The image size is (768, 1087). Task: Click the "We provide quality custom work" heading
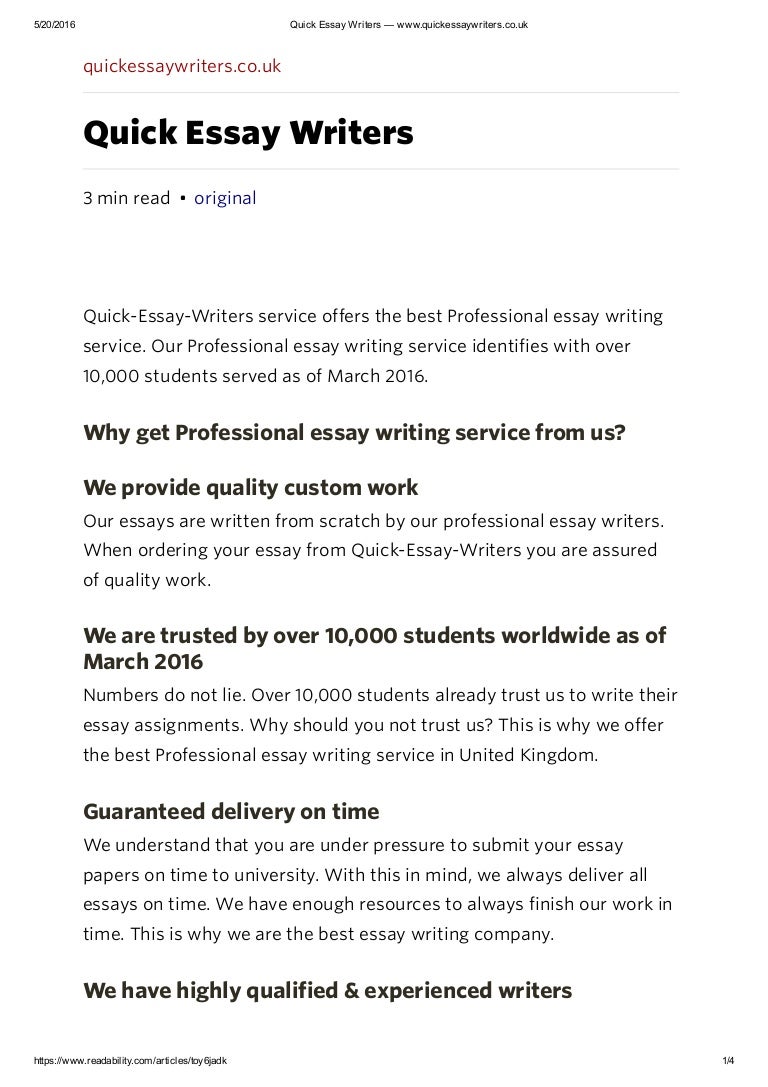pos(250,488)
